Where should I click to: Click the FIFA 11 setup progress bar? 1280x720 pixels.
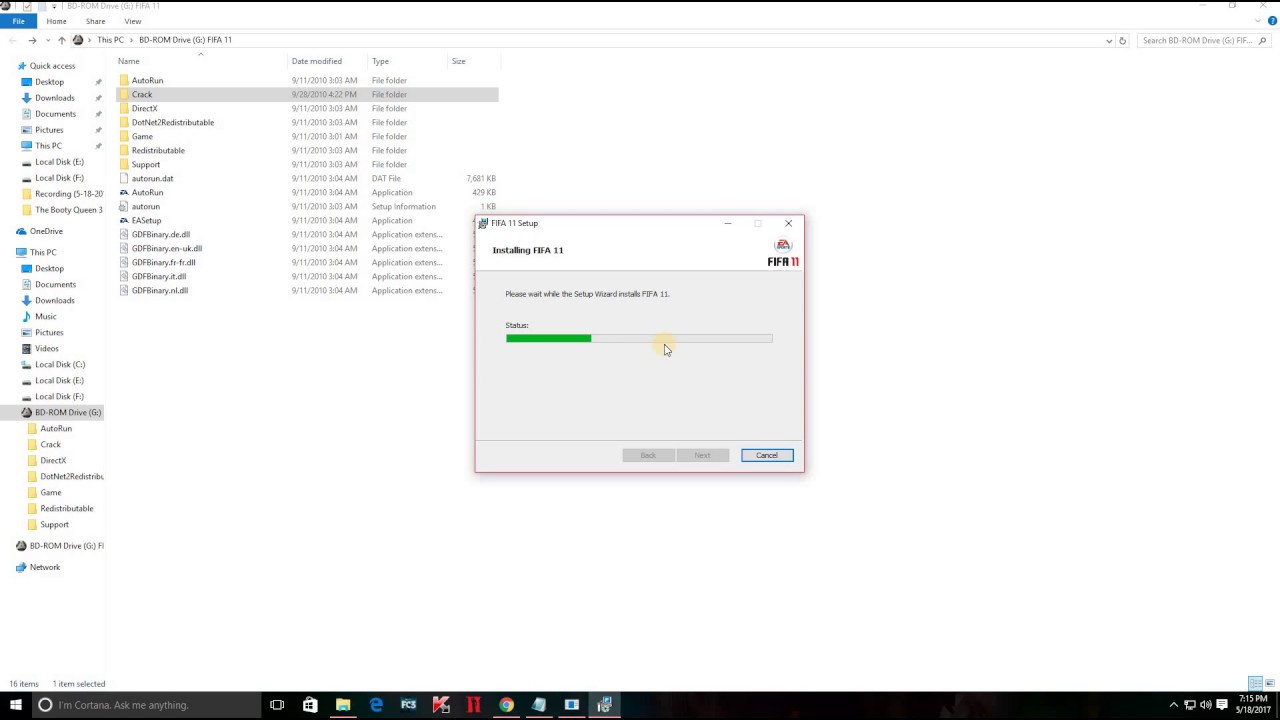tap(639, 338)
